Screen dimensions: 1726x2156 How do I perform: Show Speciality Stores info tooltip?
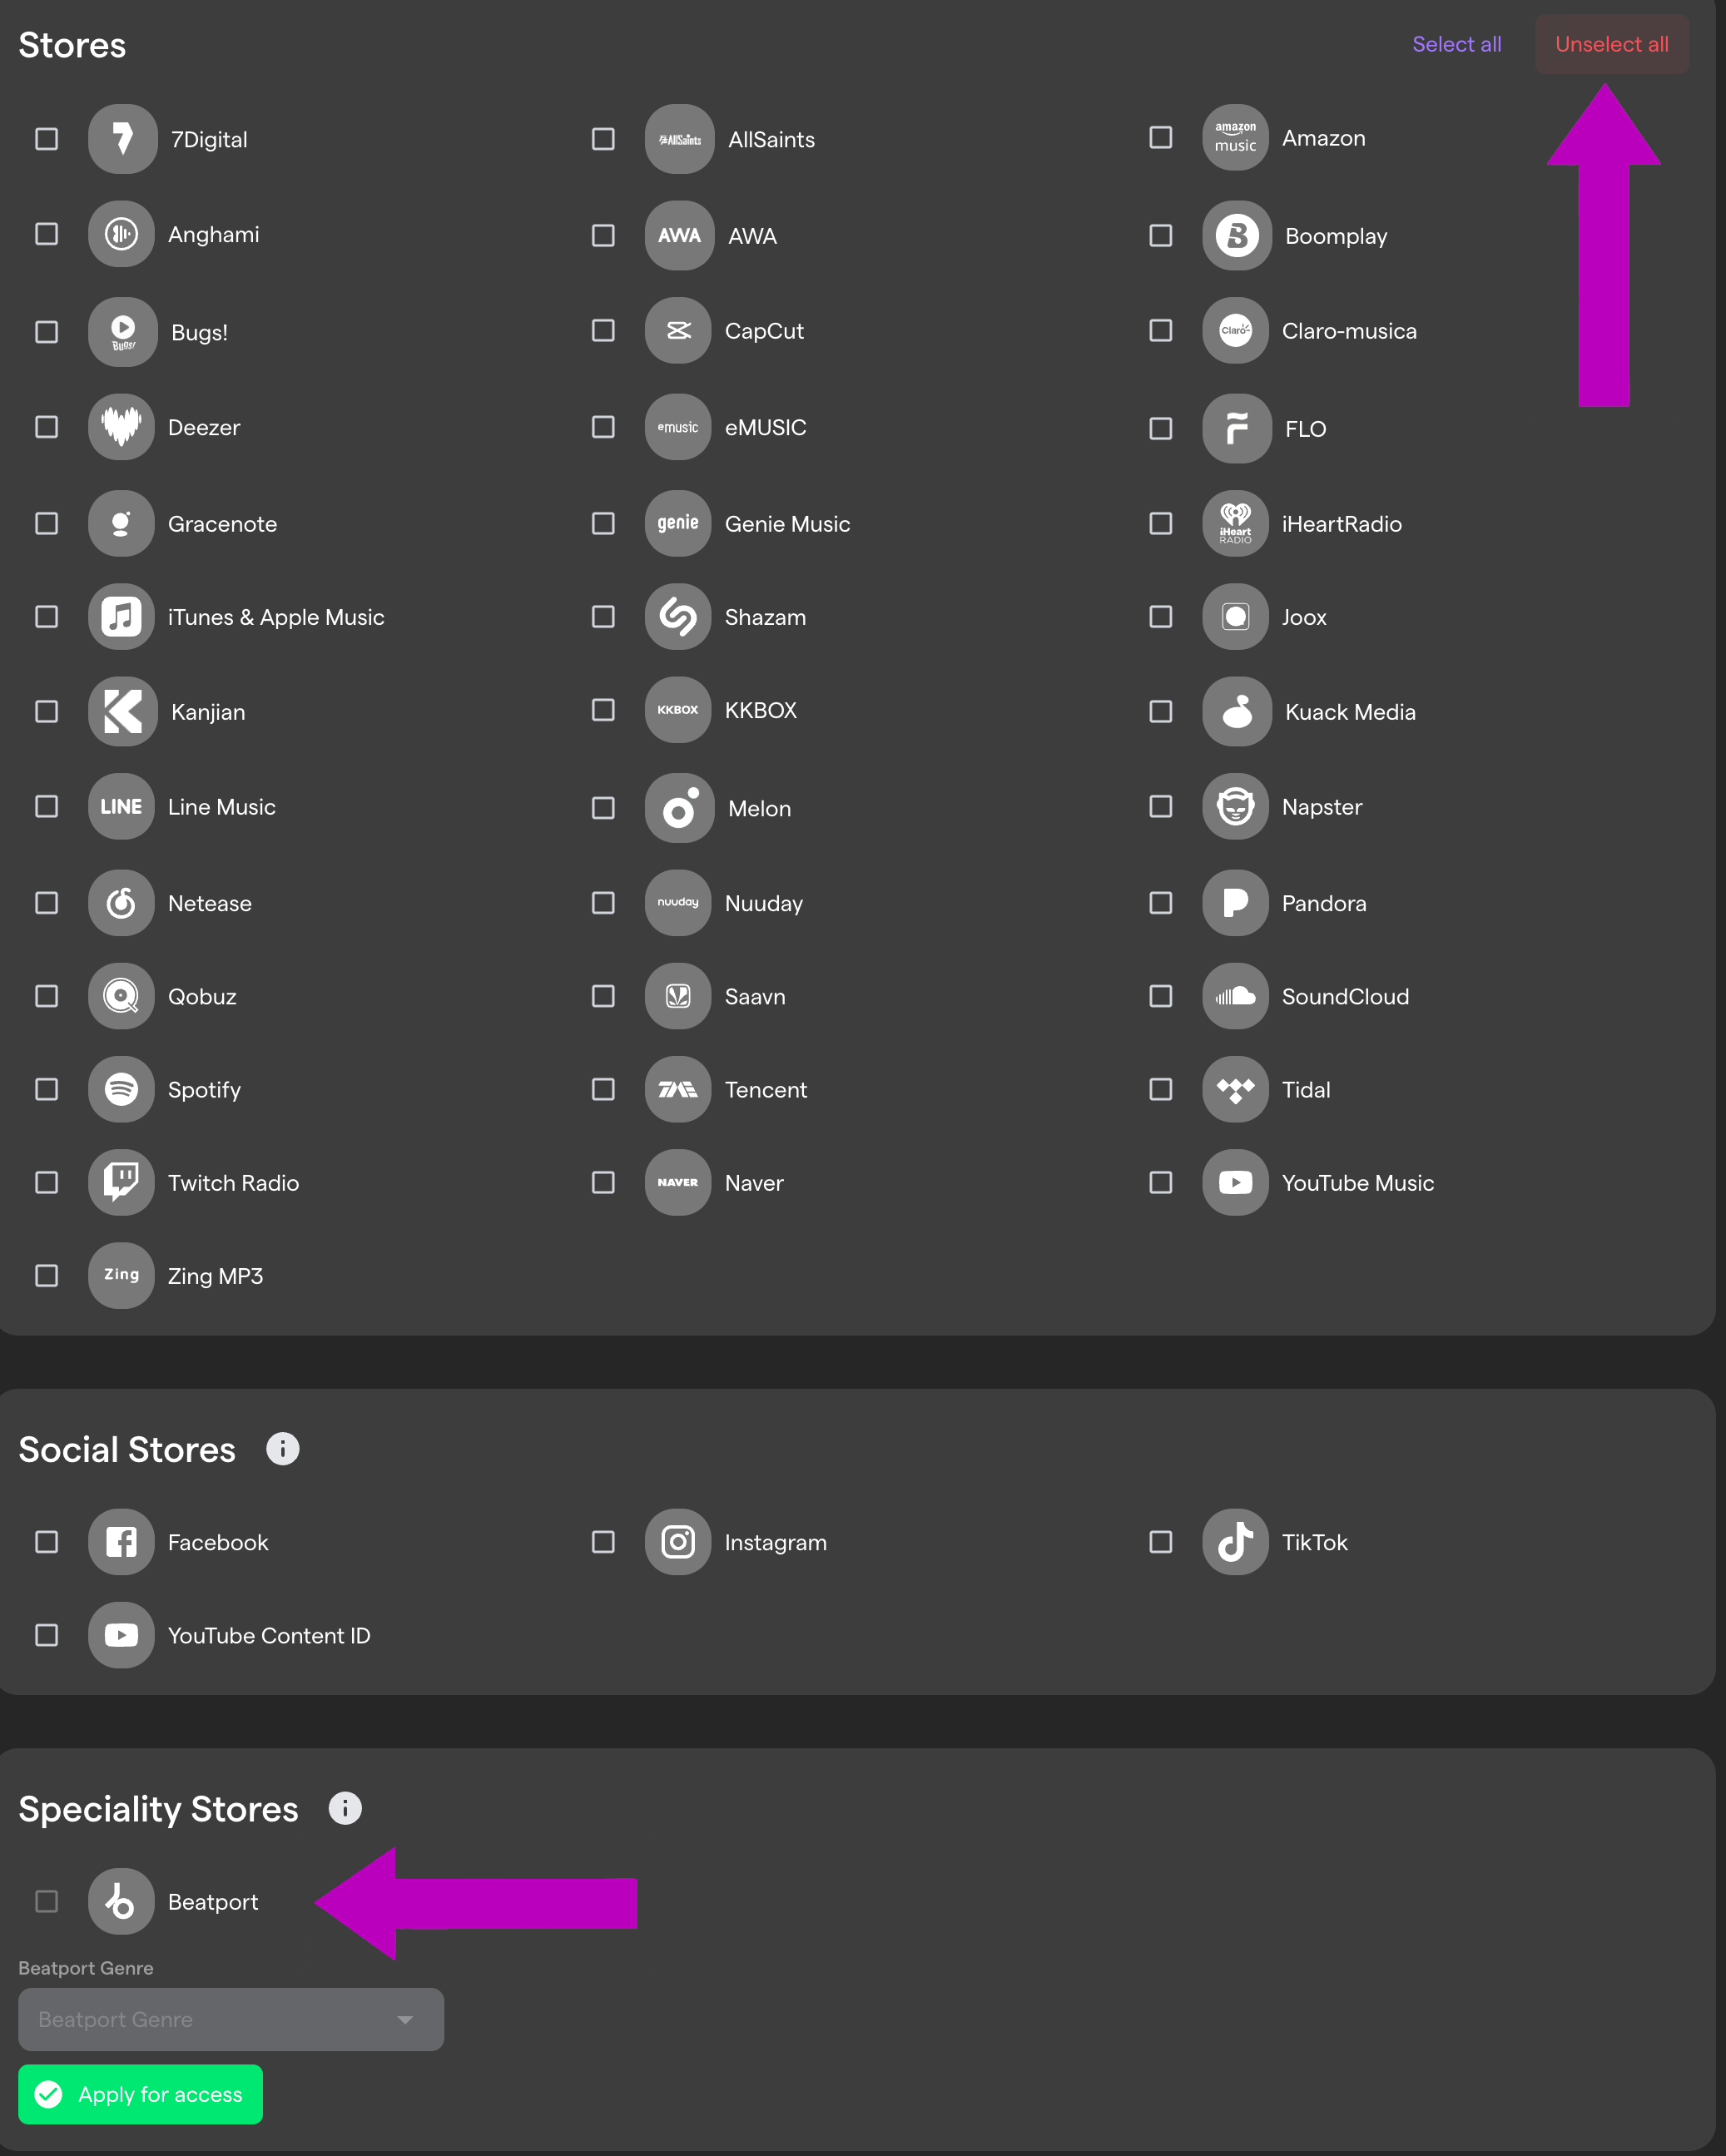345,1808
